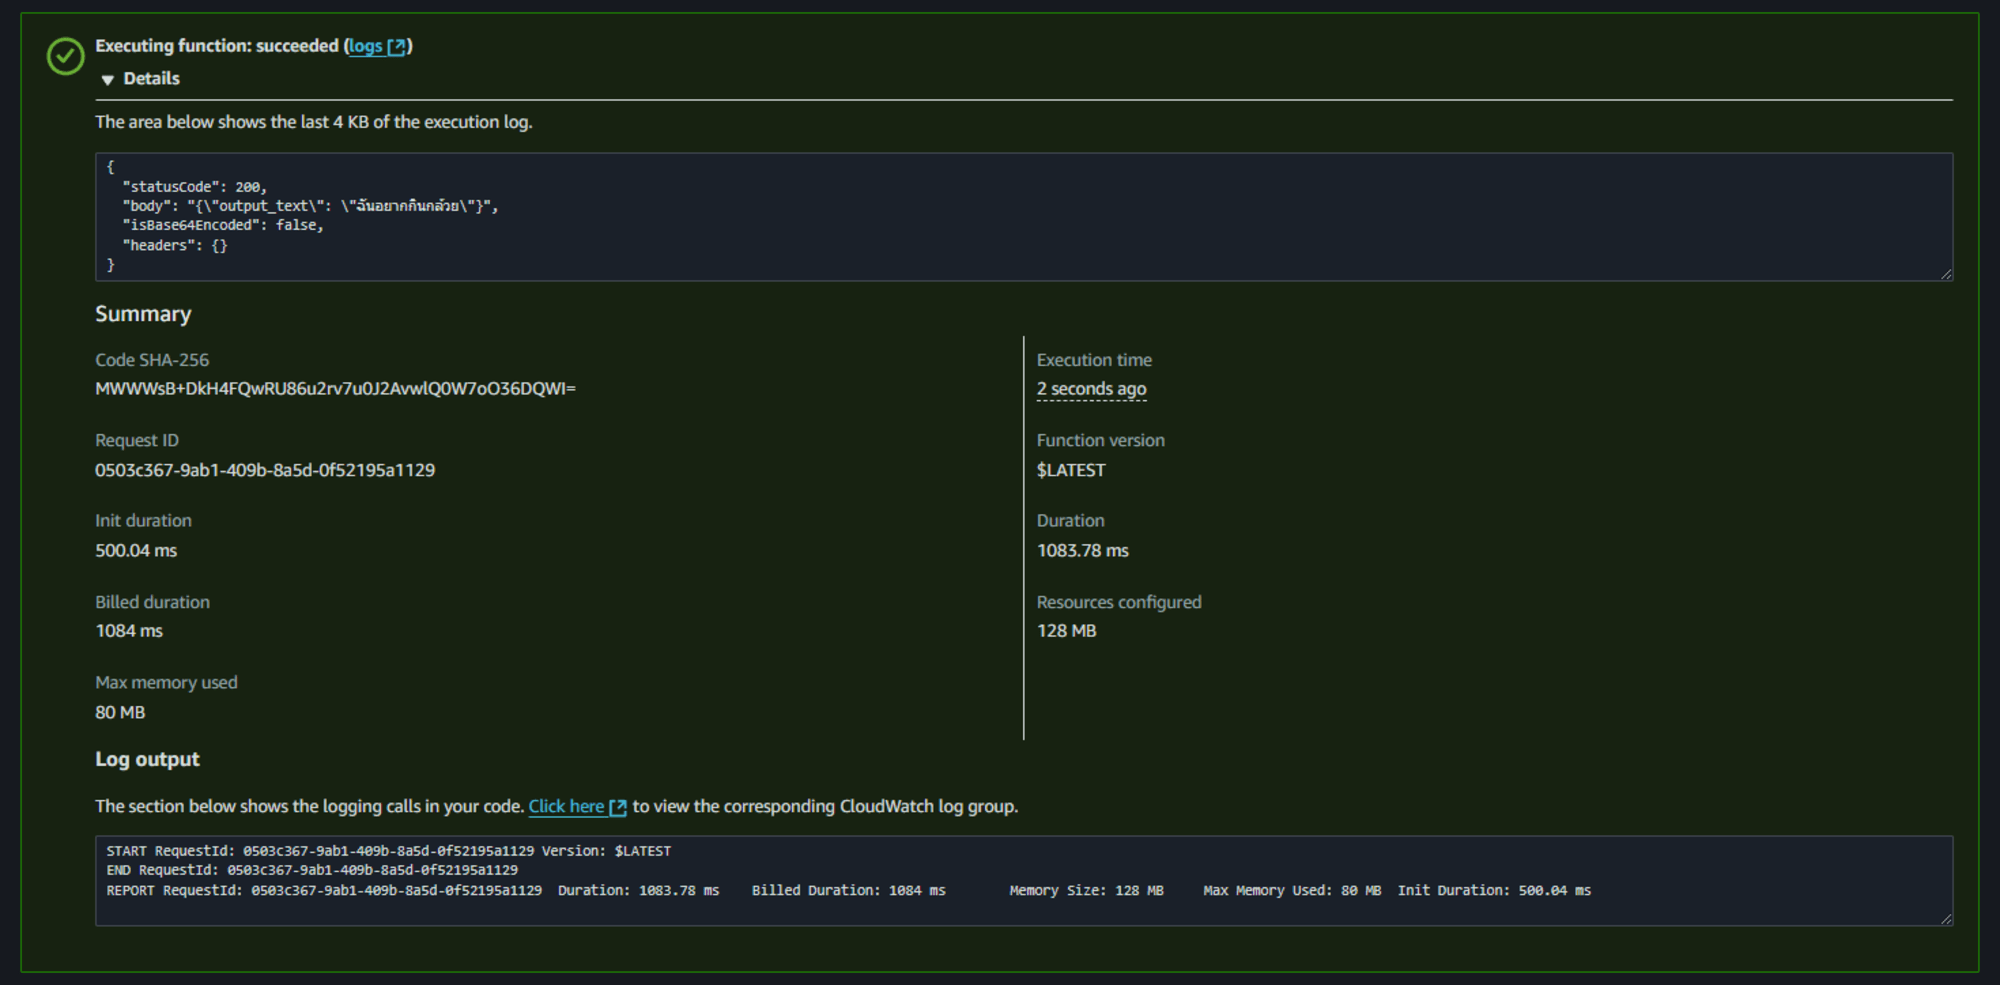Click the "body" output_text line
Viewport: 2000px width, 985px height.
point(310,206)
